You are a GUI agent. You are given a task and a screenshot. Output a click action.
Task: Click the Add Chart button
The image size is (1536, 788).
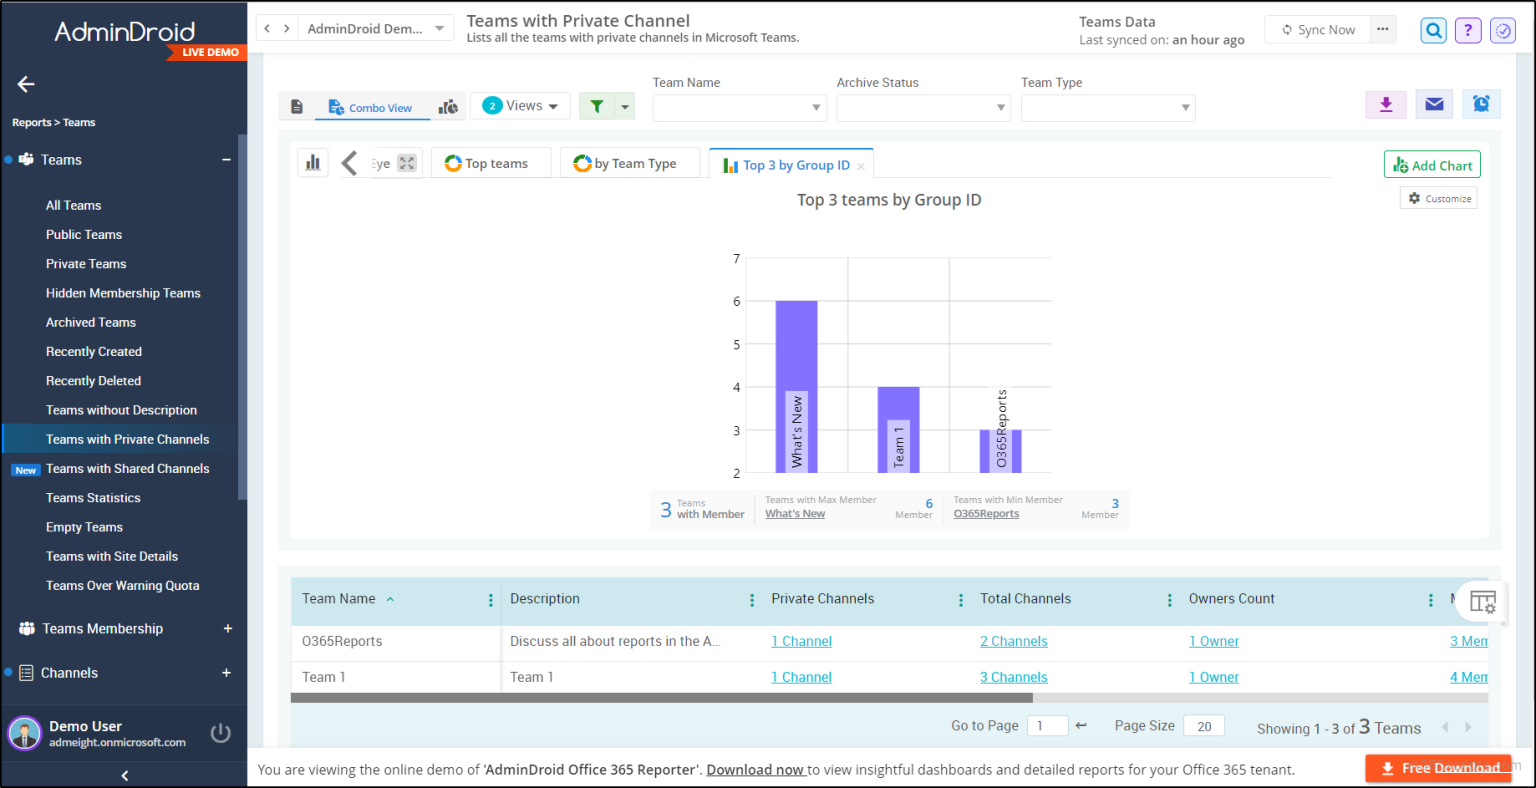(x=1432, y=165)
